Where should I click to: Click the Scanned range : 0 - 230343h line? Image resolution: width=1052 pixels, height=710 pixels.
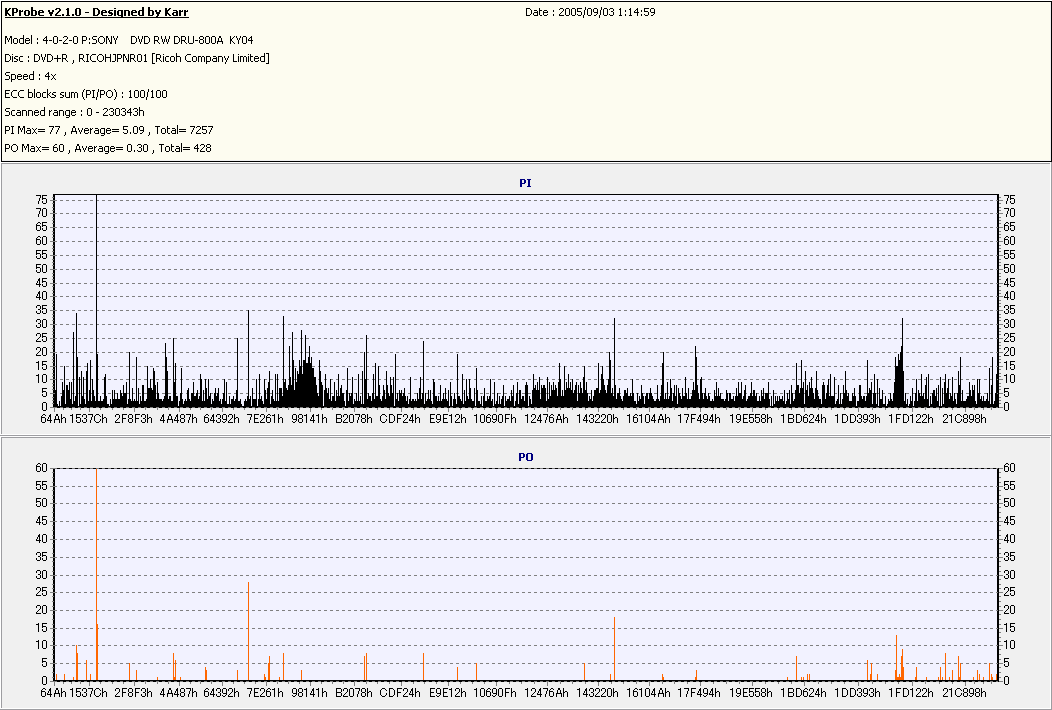coord(74,112)
